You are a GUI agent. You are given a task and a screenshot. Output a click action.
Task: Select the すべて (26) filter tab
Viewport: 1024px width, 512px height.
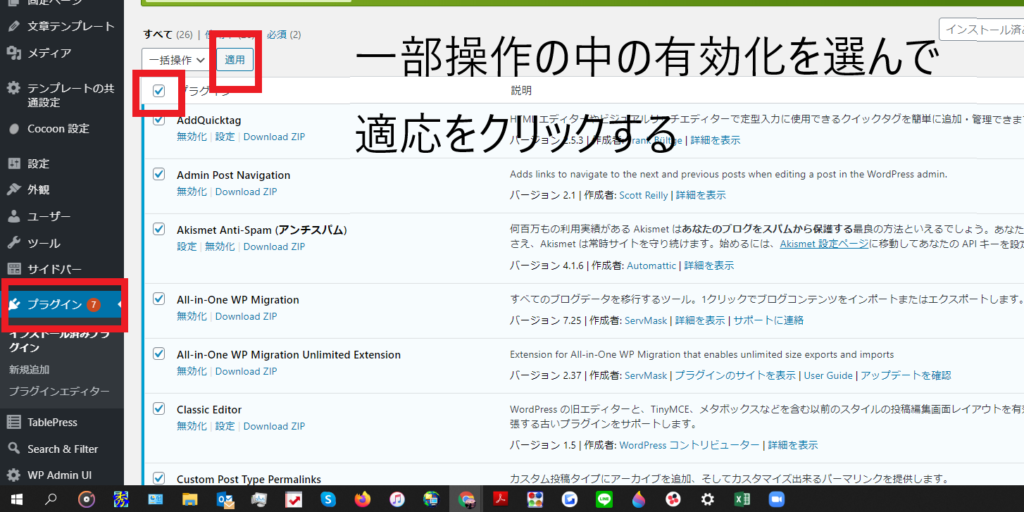[168, 34]
